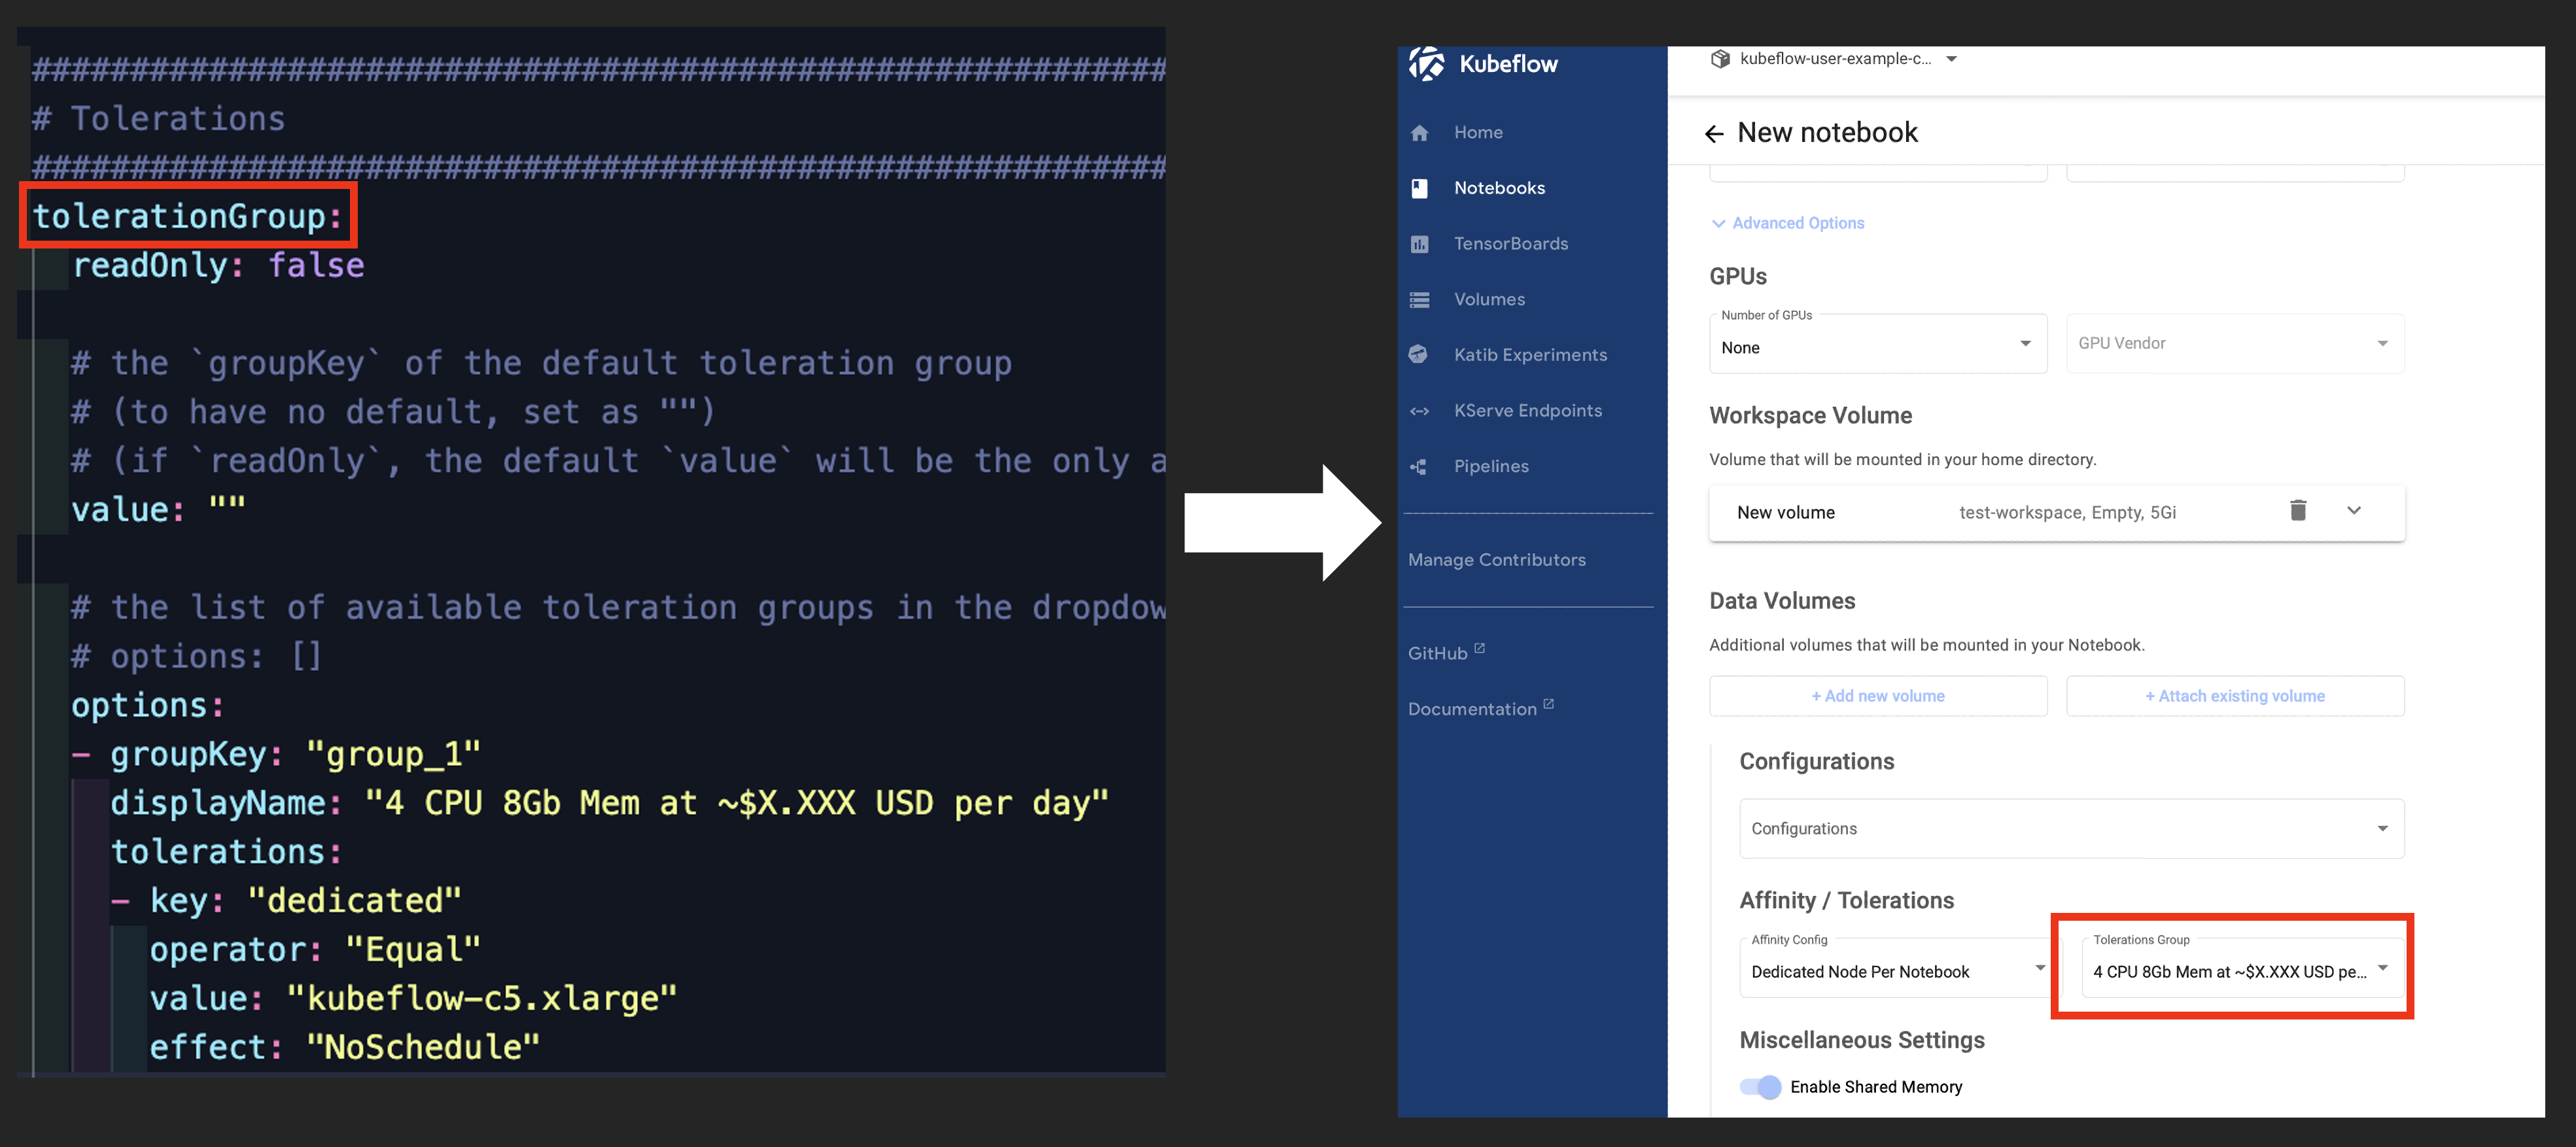Click the Pipelines sidebar icon
The width and height of the screenshot is (2576, 1147).
tap(1418, 467)
